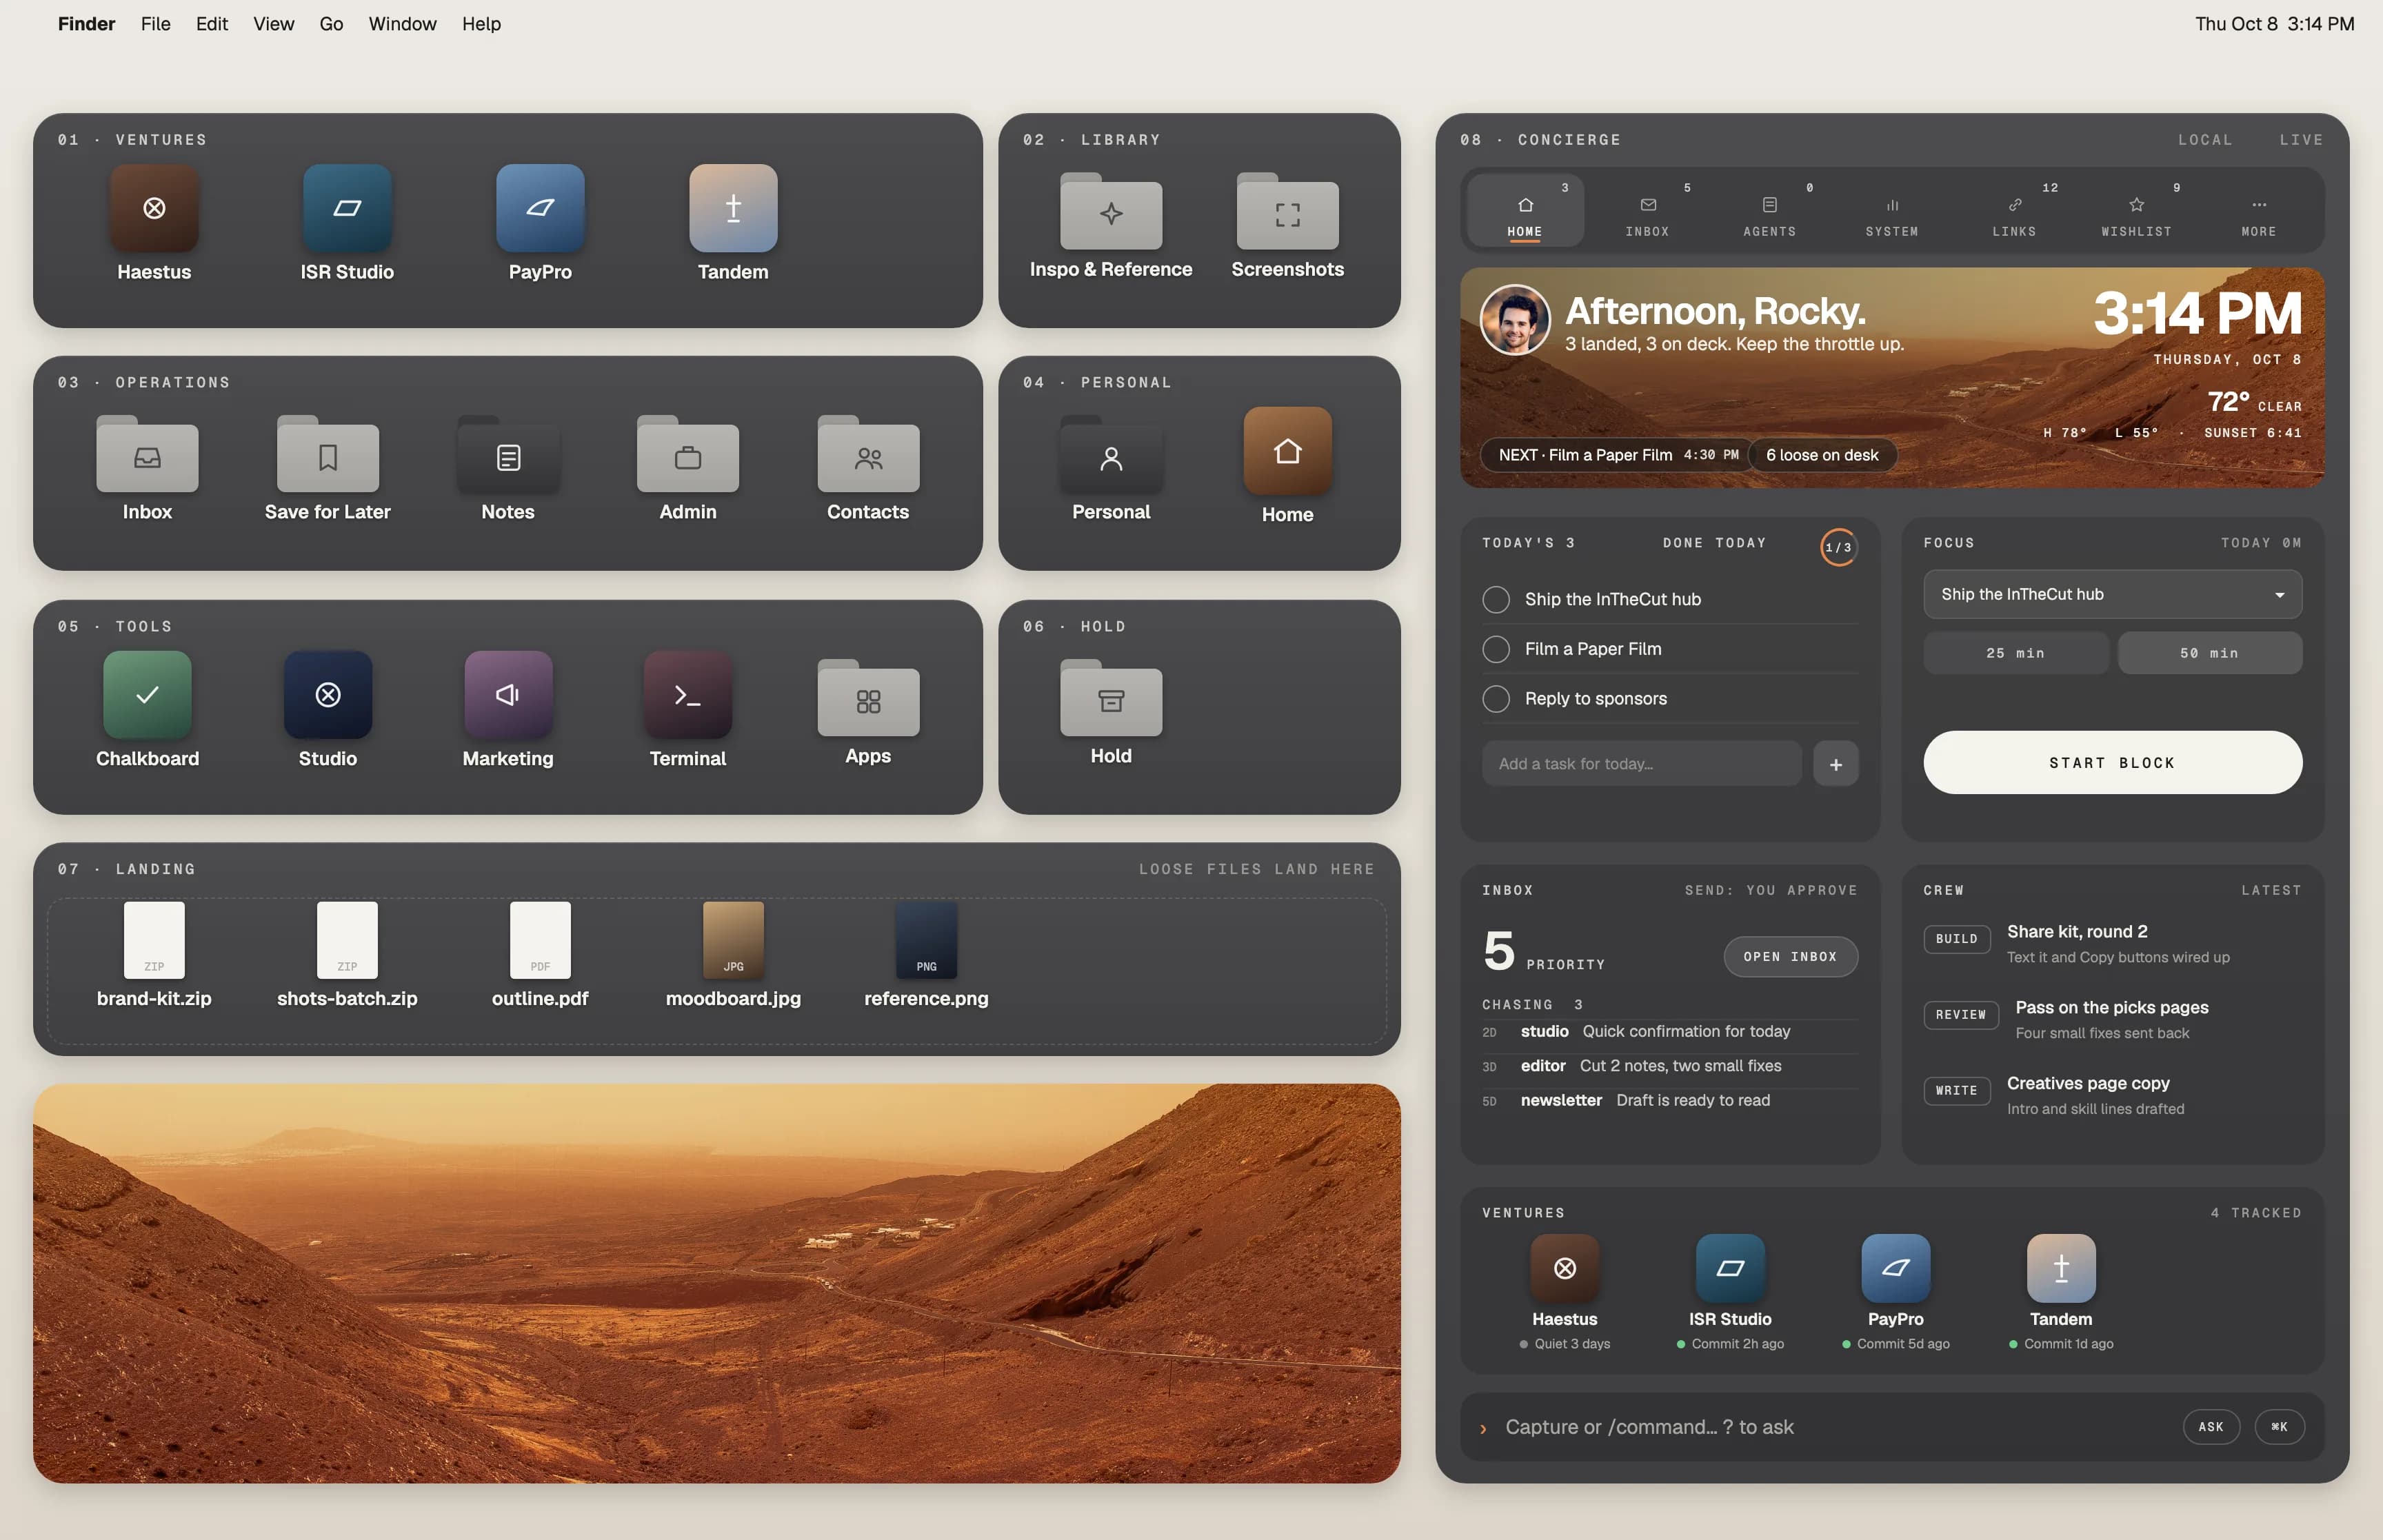
Task: Select the moodboard.jpg file thumbnail
Action: point(733,940)
